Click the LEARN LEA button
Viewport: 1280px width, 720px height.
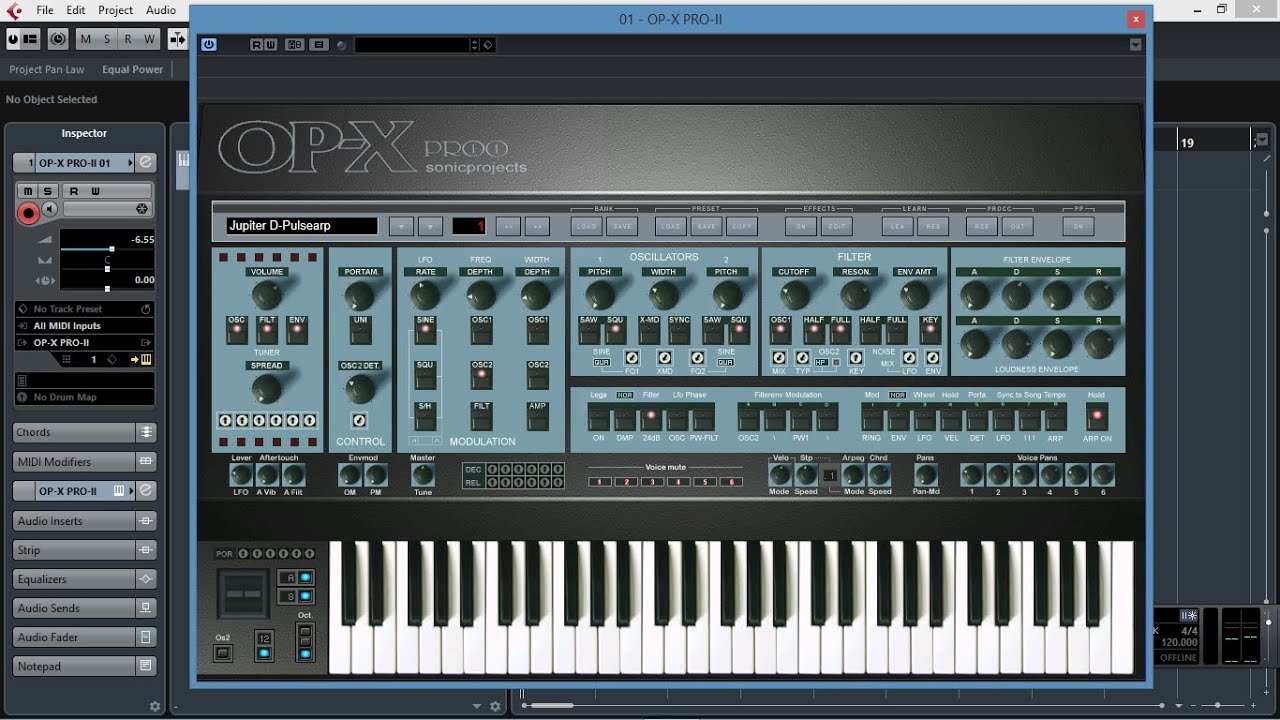897,226
